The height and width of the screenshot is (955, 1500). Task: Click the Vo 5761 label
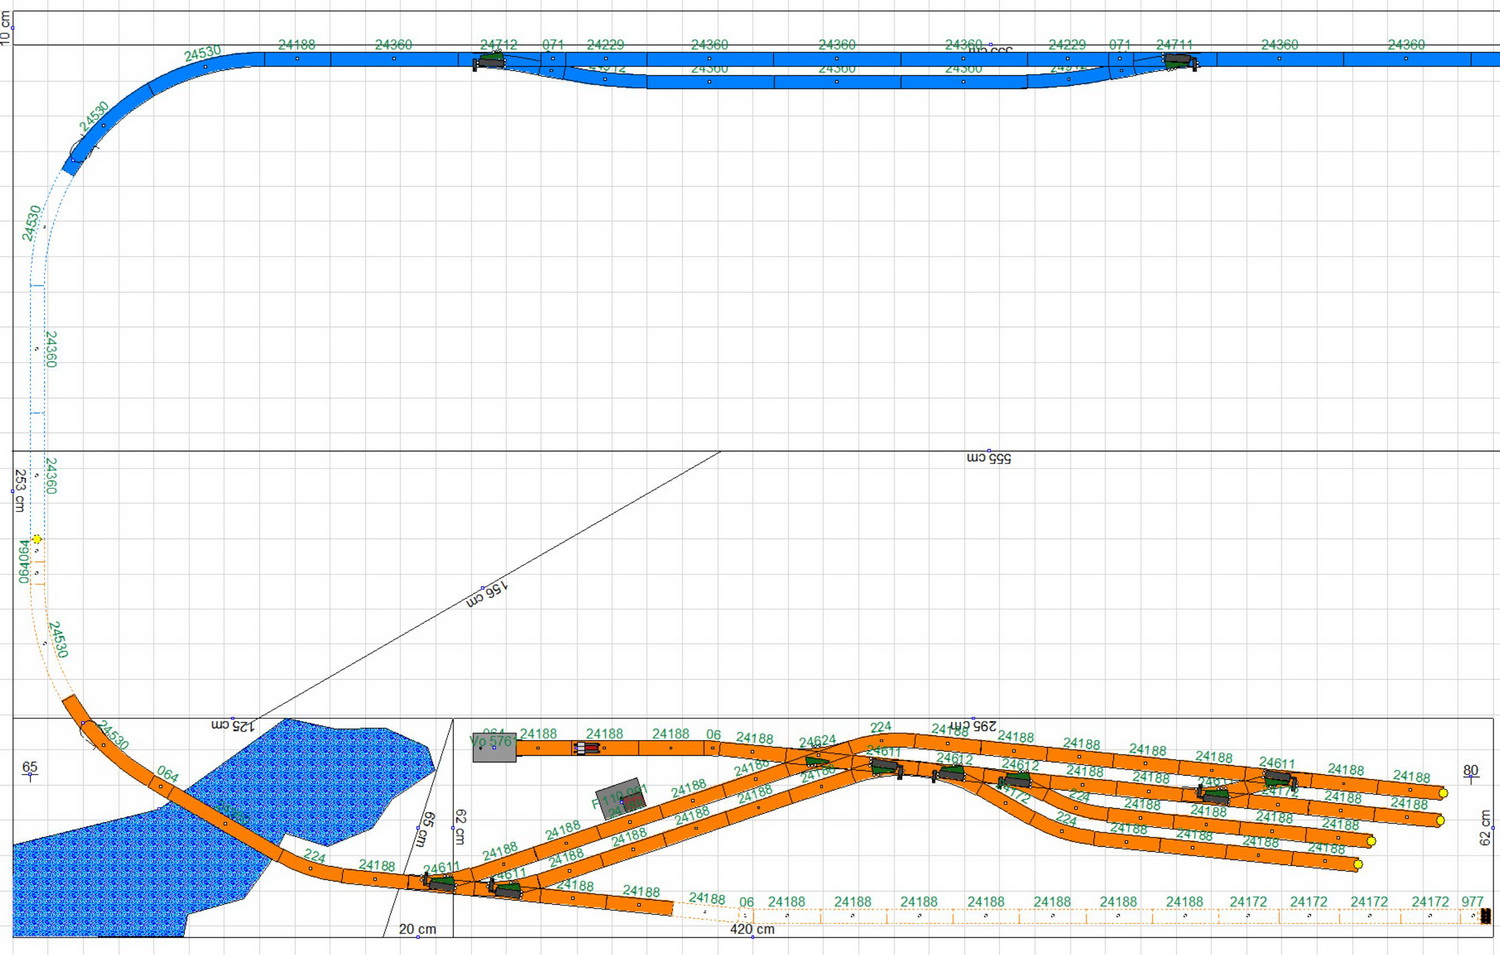click(492, 742)
